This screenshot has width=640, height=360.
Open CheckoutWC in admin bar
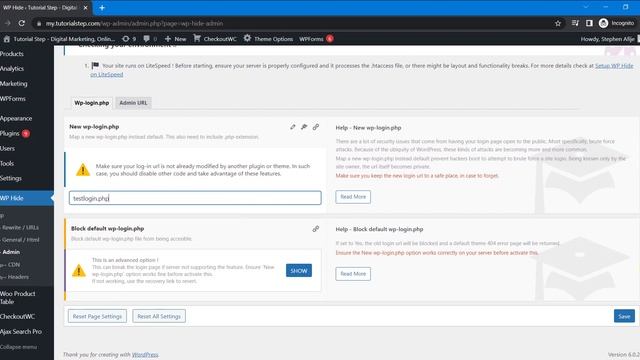[215, 39]
